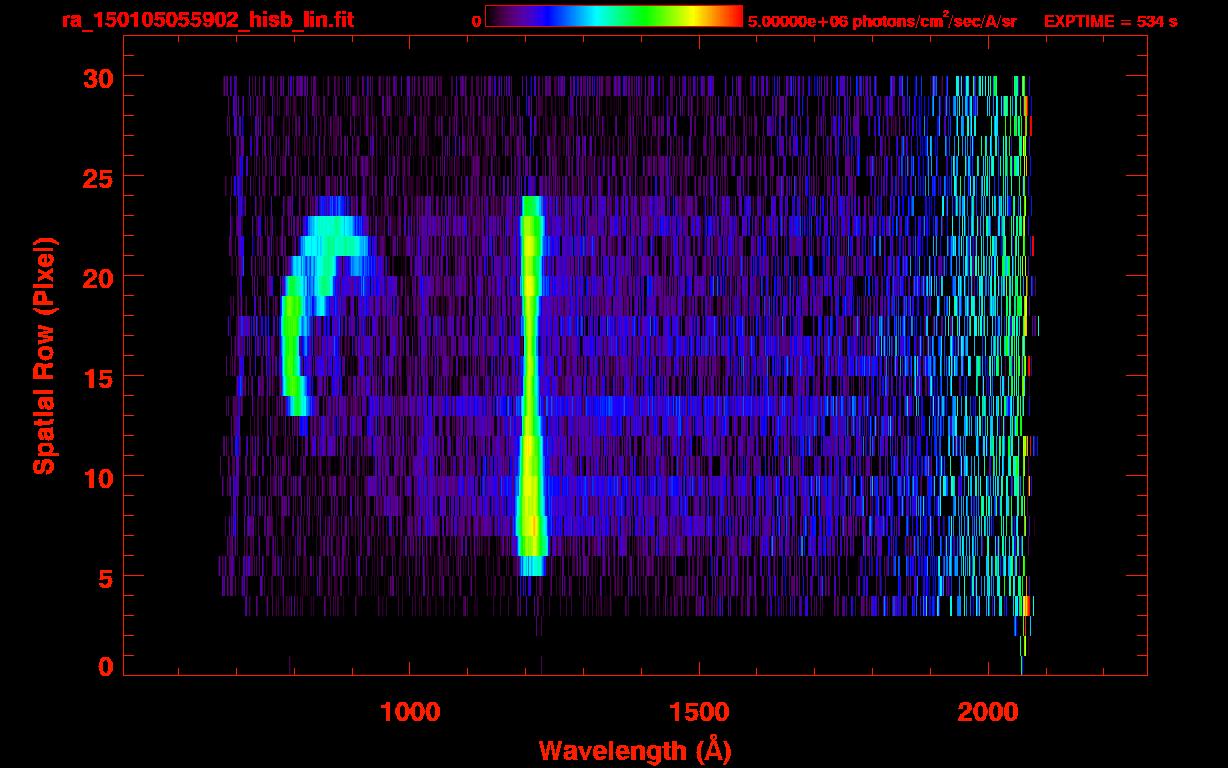Select the 1500 wavelength tick label
1228x768 pixels.
point(699,712)
